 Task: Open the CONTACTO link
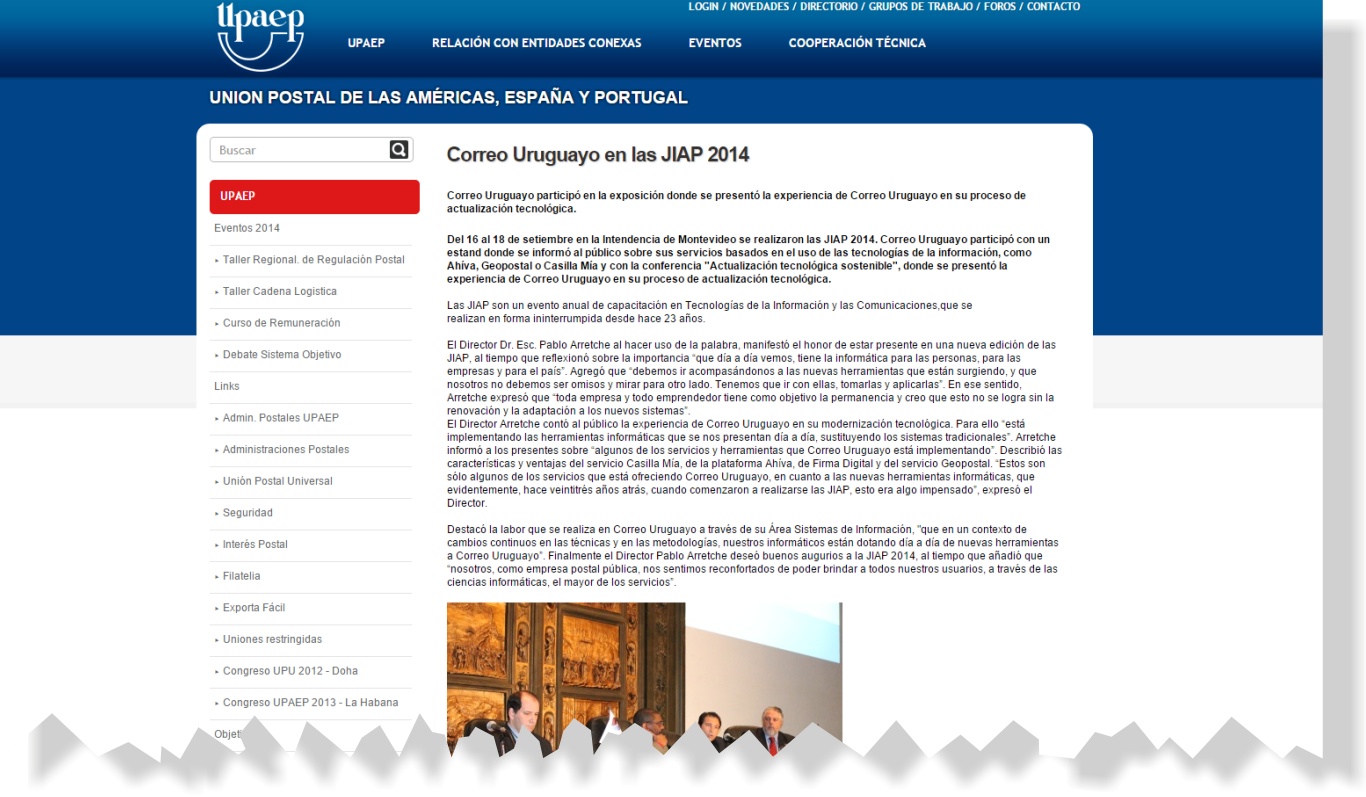[x=1053, y=7]
